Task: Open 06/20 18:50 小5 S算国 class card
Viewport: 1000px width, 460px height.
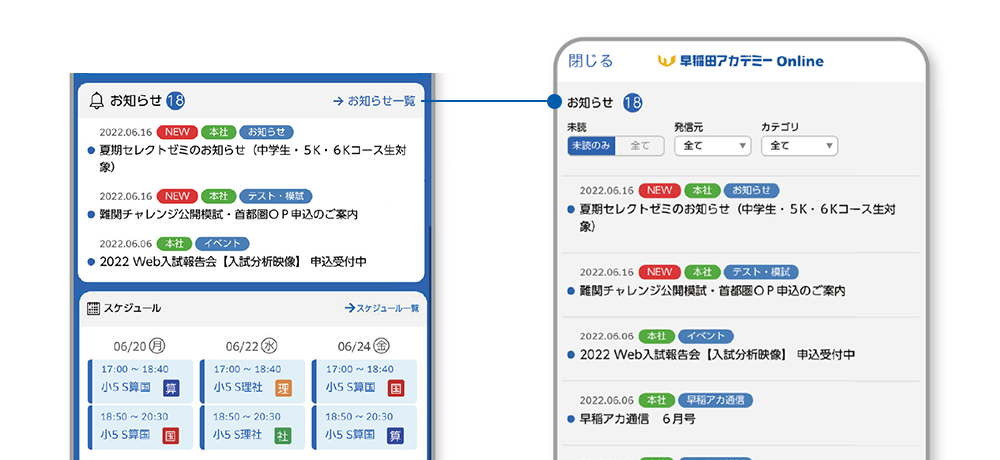Action: 140,427
